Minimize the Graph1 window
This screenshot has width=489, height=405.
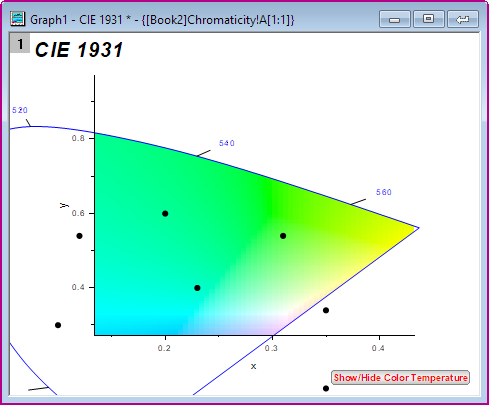[395, 19]
